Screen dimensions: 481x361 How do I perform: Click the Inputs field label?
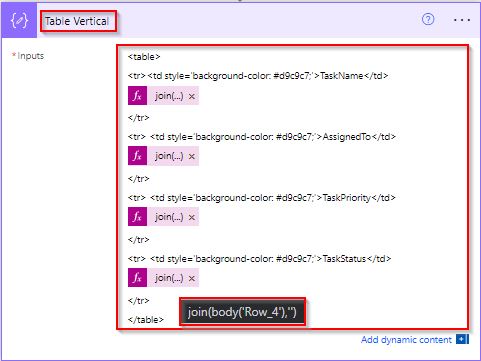tap(30, 56)
